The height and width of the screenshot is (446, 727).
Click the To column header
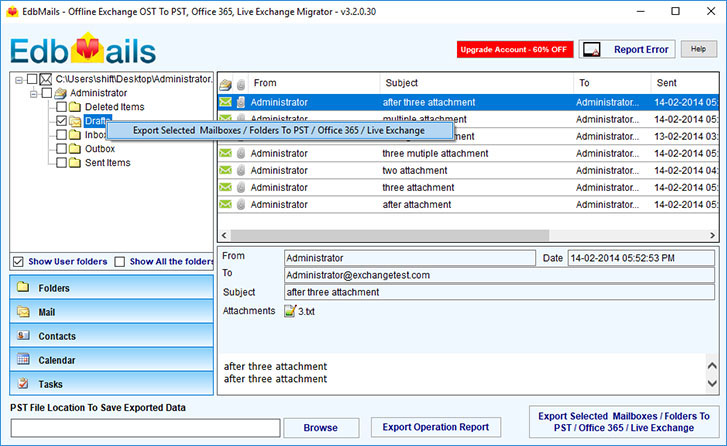612,83
